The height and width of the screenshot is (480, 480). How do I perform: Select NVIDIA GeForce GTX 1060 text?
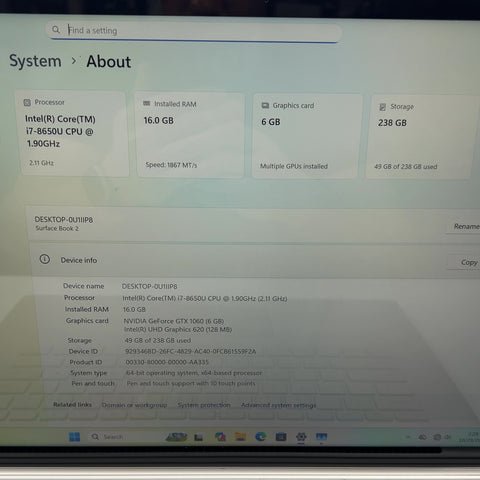click(x=174, y=321)
